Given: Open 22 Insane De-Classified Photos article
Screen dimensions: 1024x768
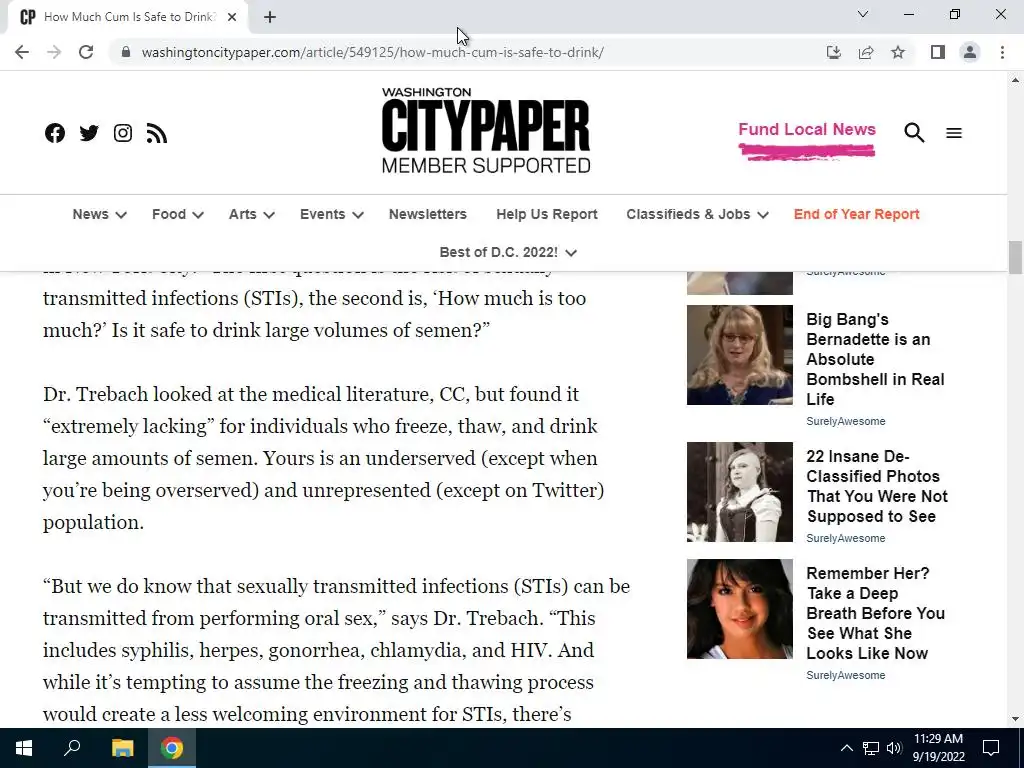Looking at the screenshot, I should point(877,487).
